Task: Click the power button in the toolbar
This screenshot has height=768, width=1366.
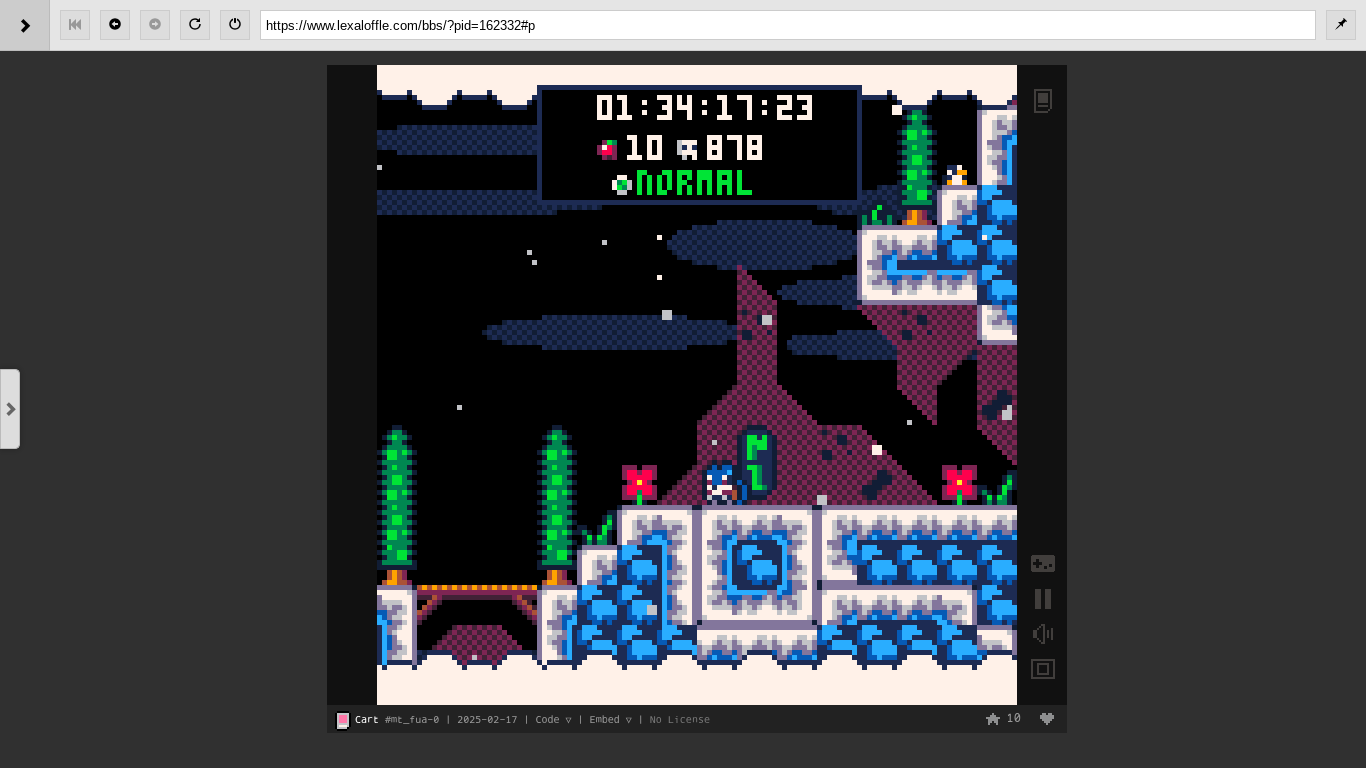Action: [235, 25]
